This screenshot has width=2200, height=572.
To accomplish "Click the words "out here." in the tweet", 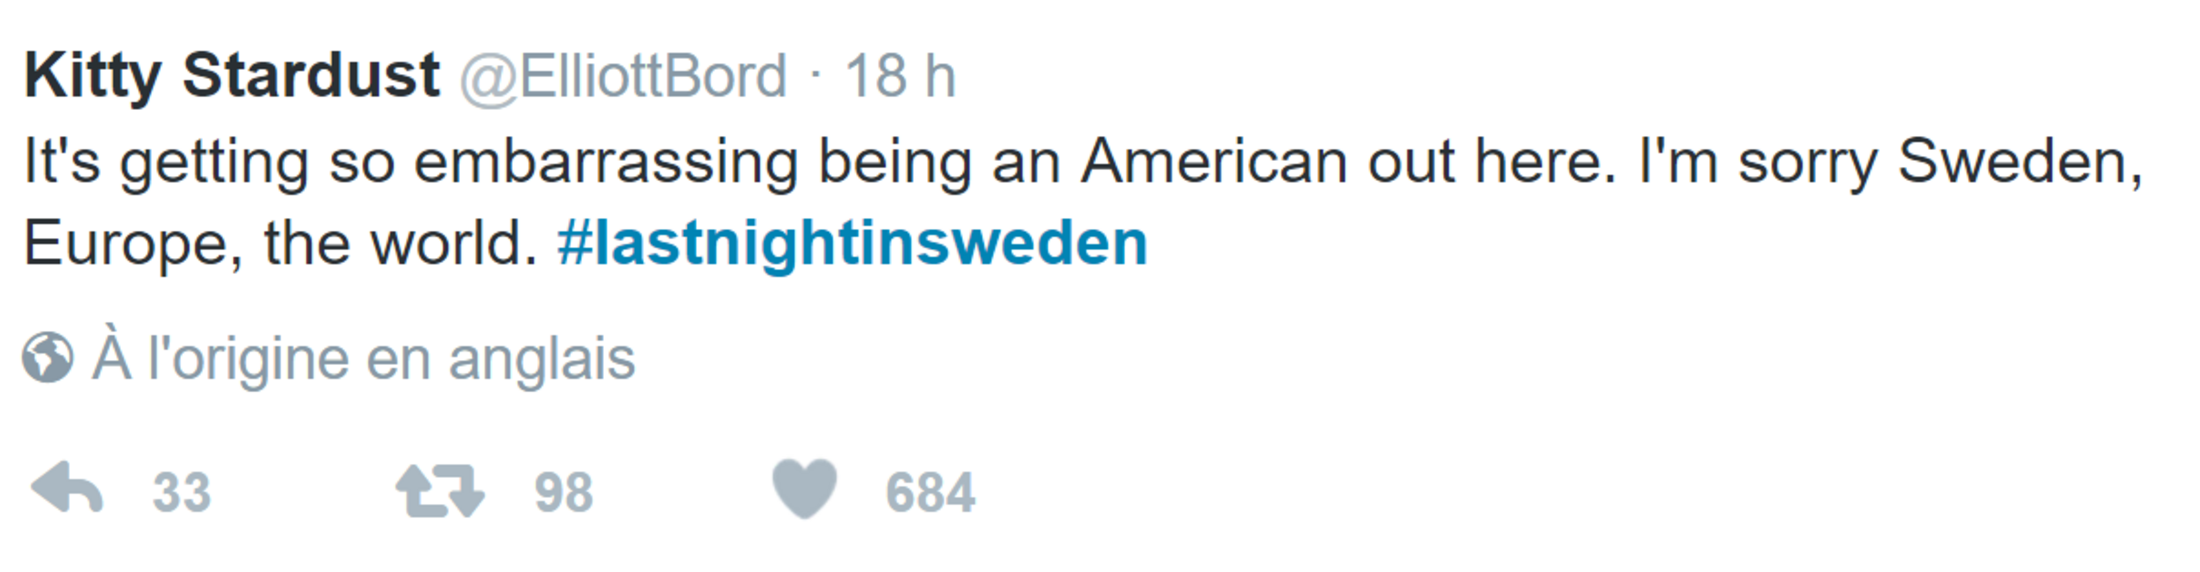I will tap(1492, 161).
